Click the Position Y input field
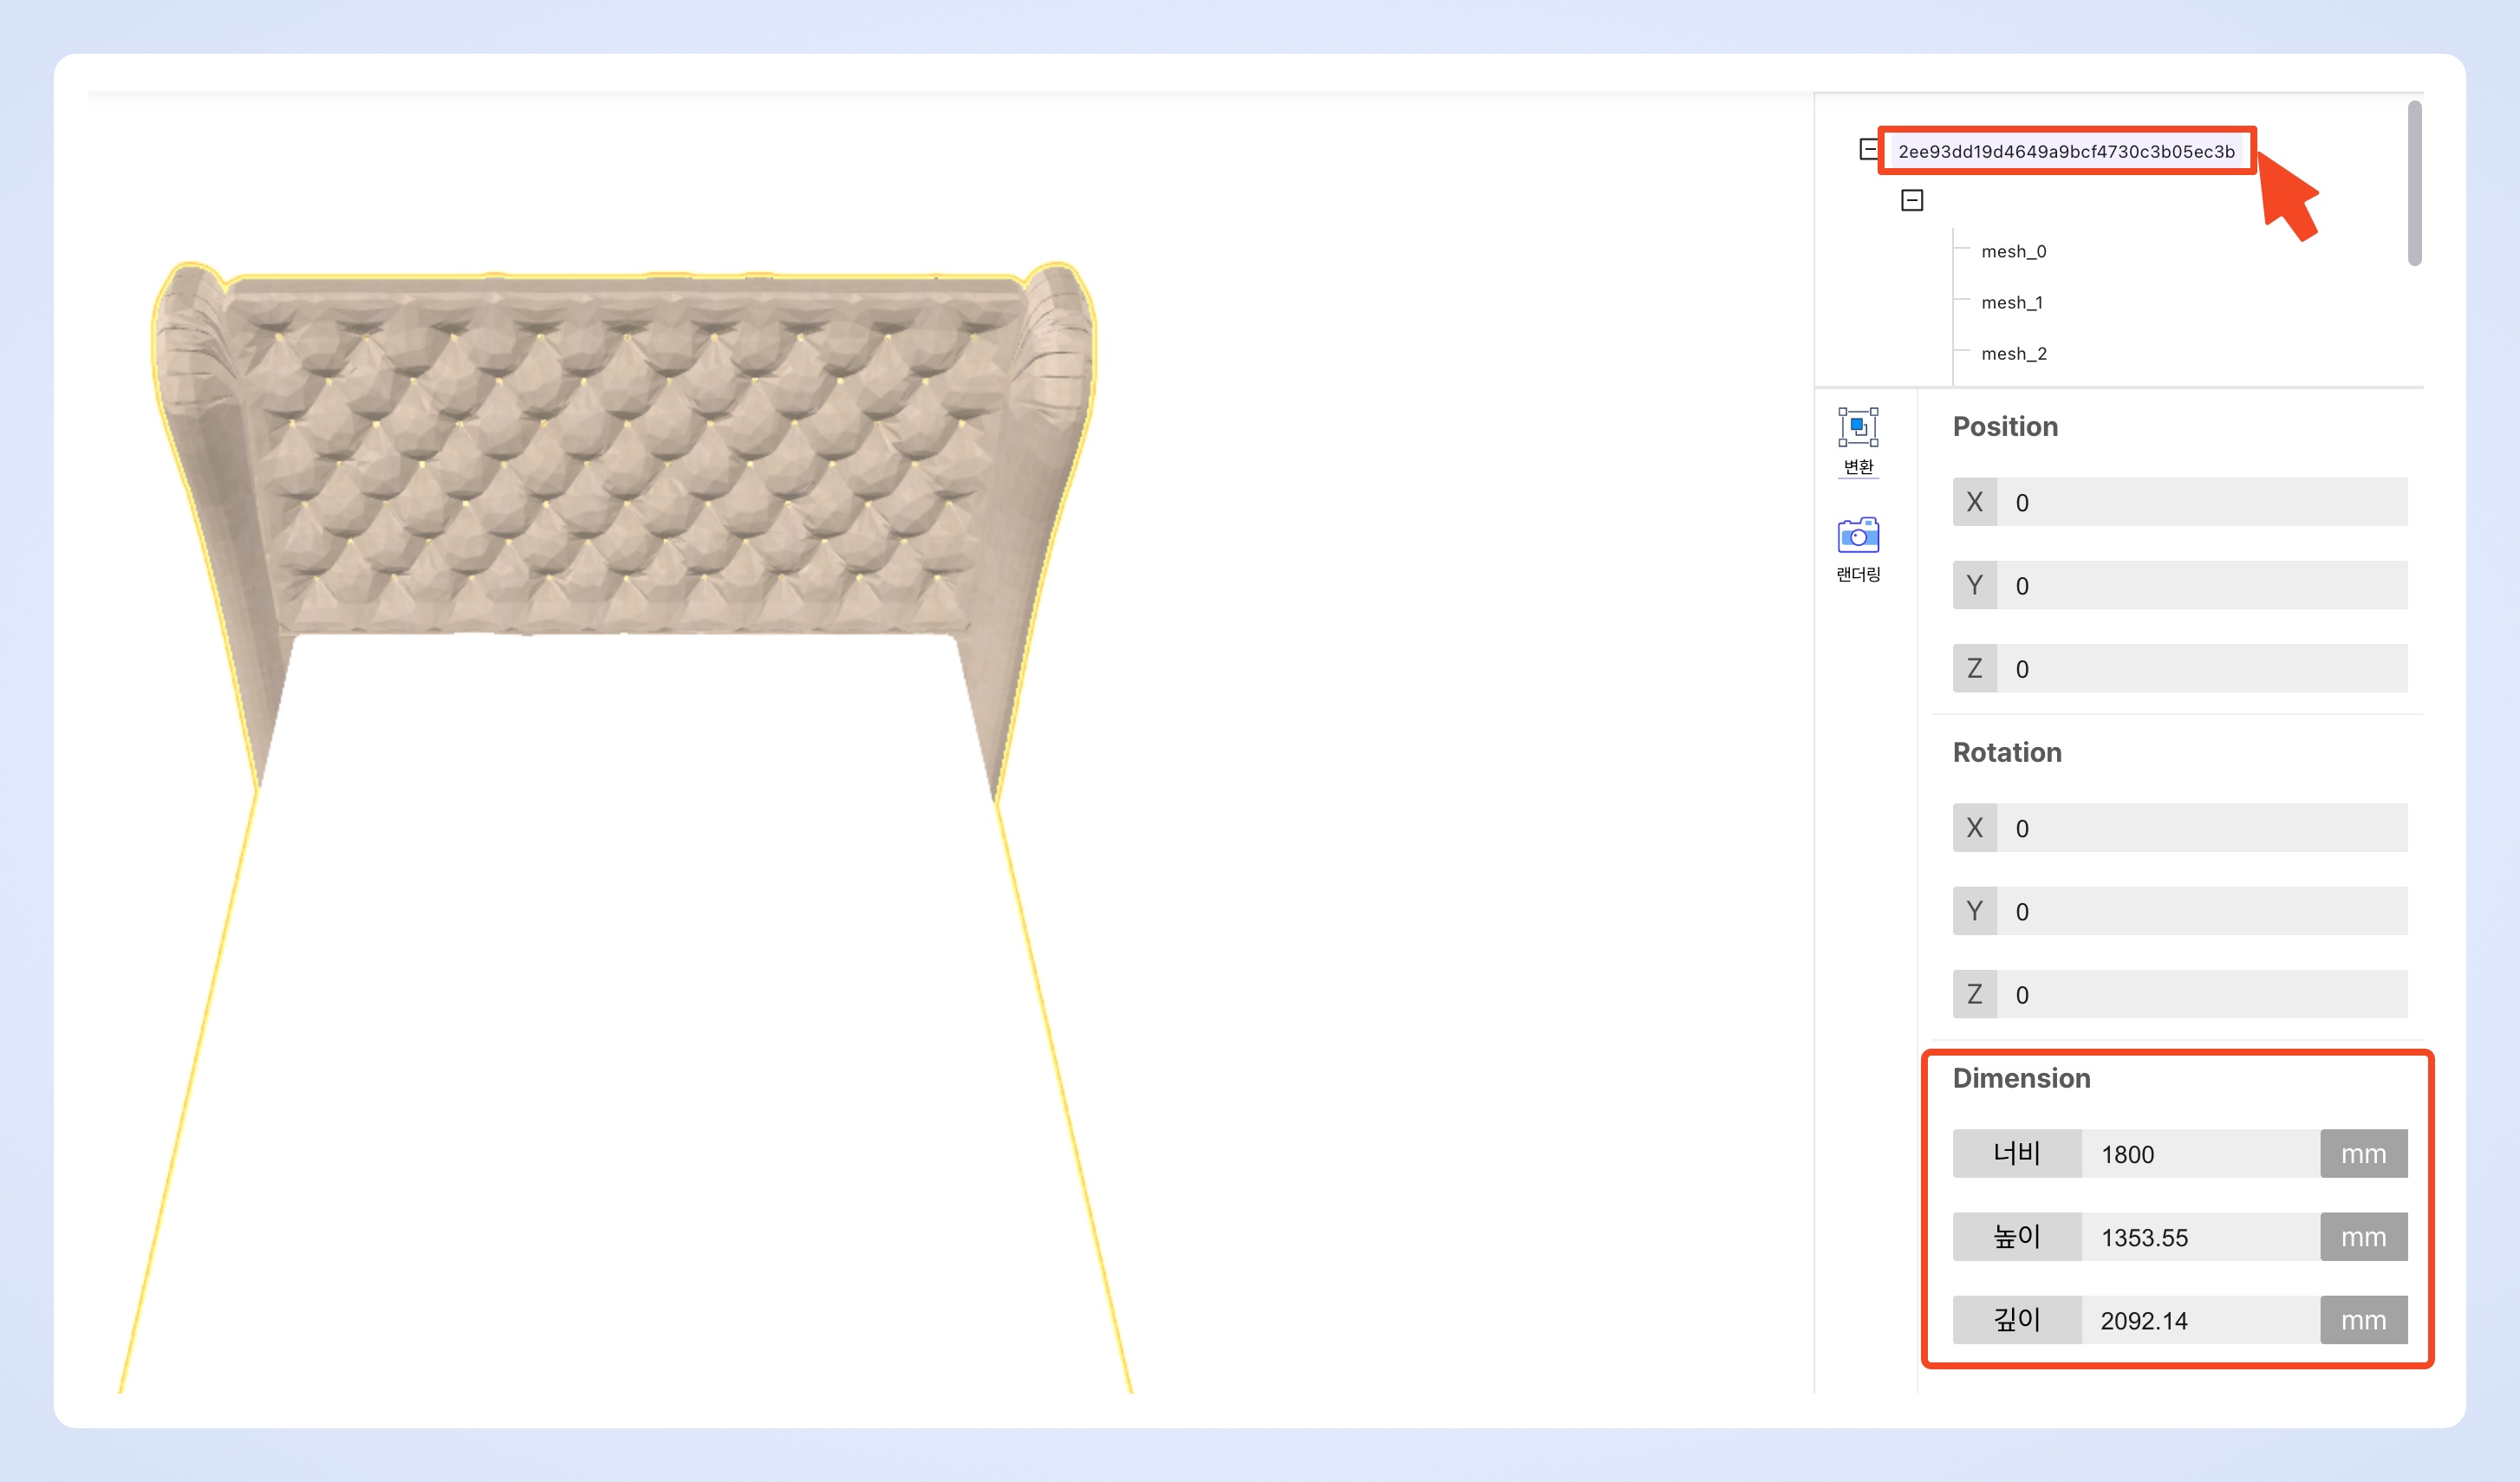2520x1482 pixels. click(2200, 585)
